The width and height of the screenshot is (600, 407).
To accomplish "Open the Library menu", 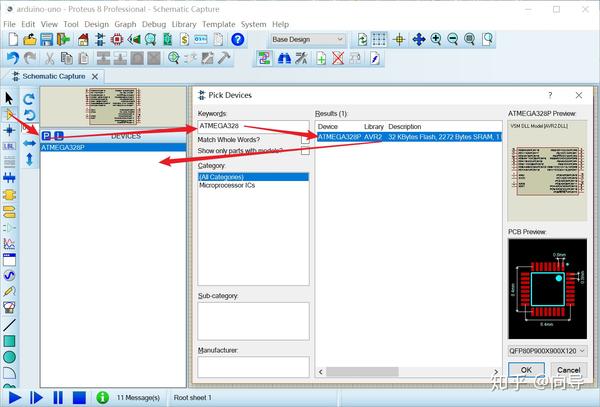I will pyautogui.click(x=184, y=24).
